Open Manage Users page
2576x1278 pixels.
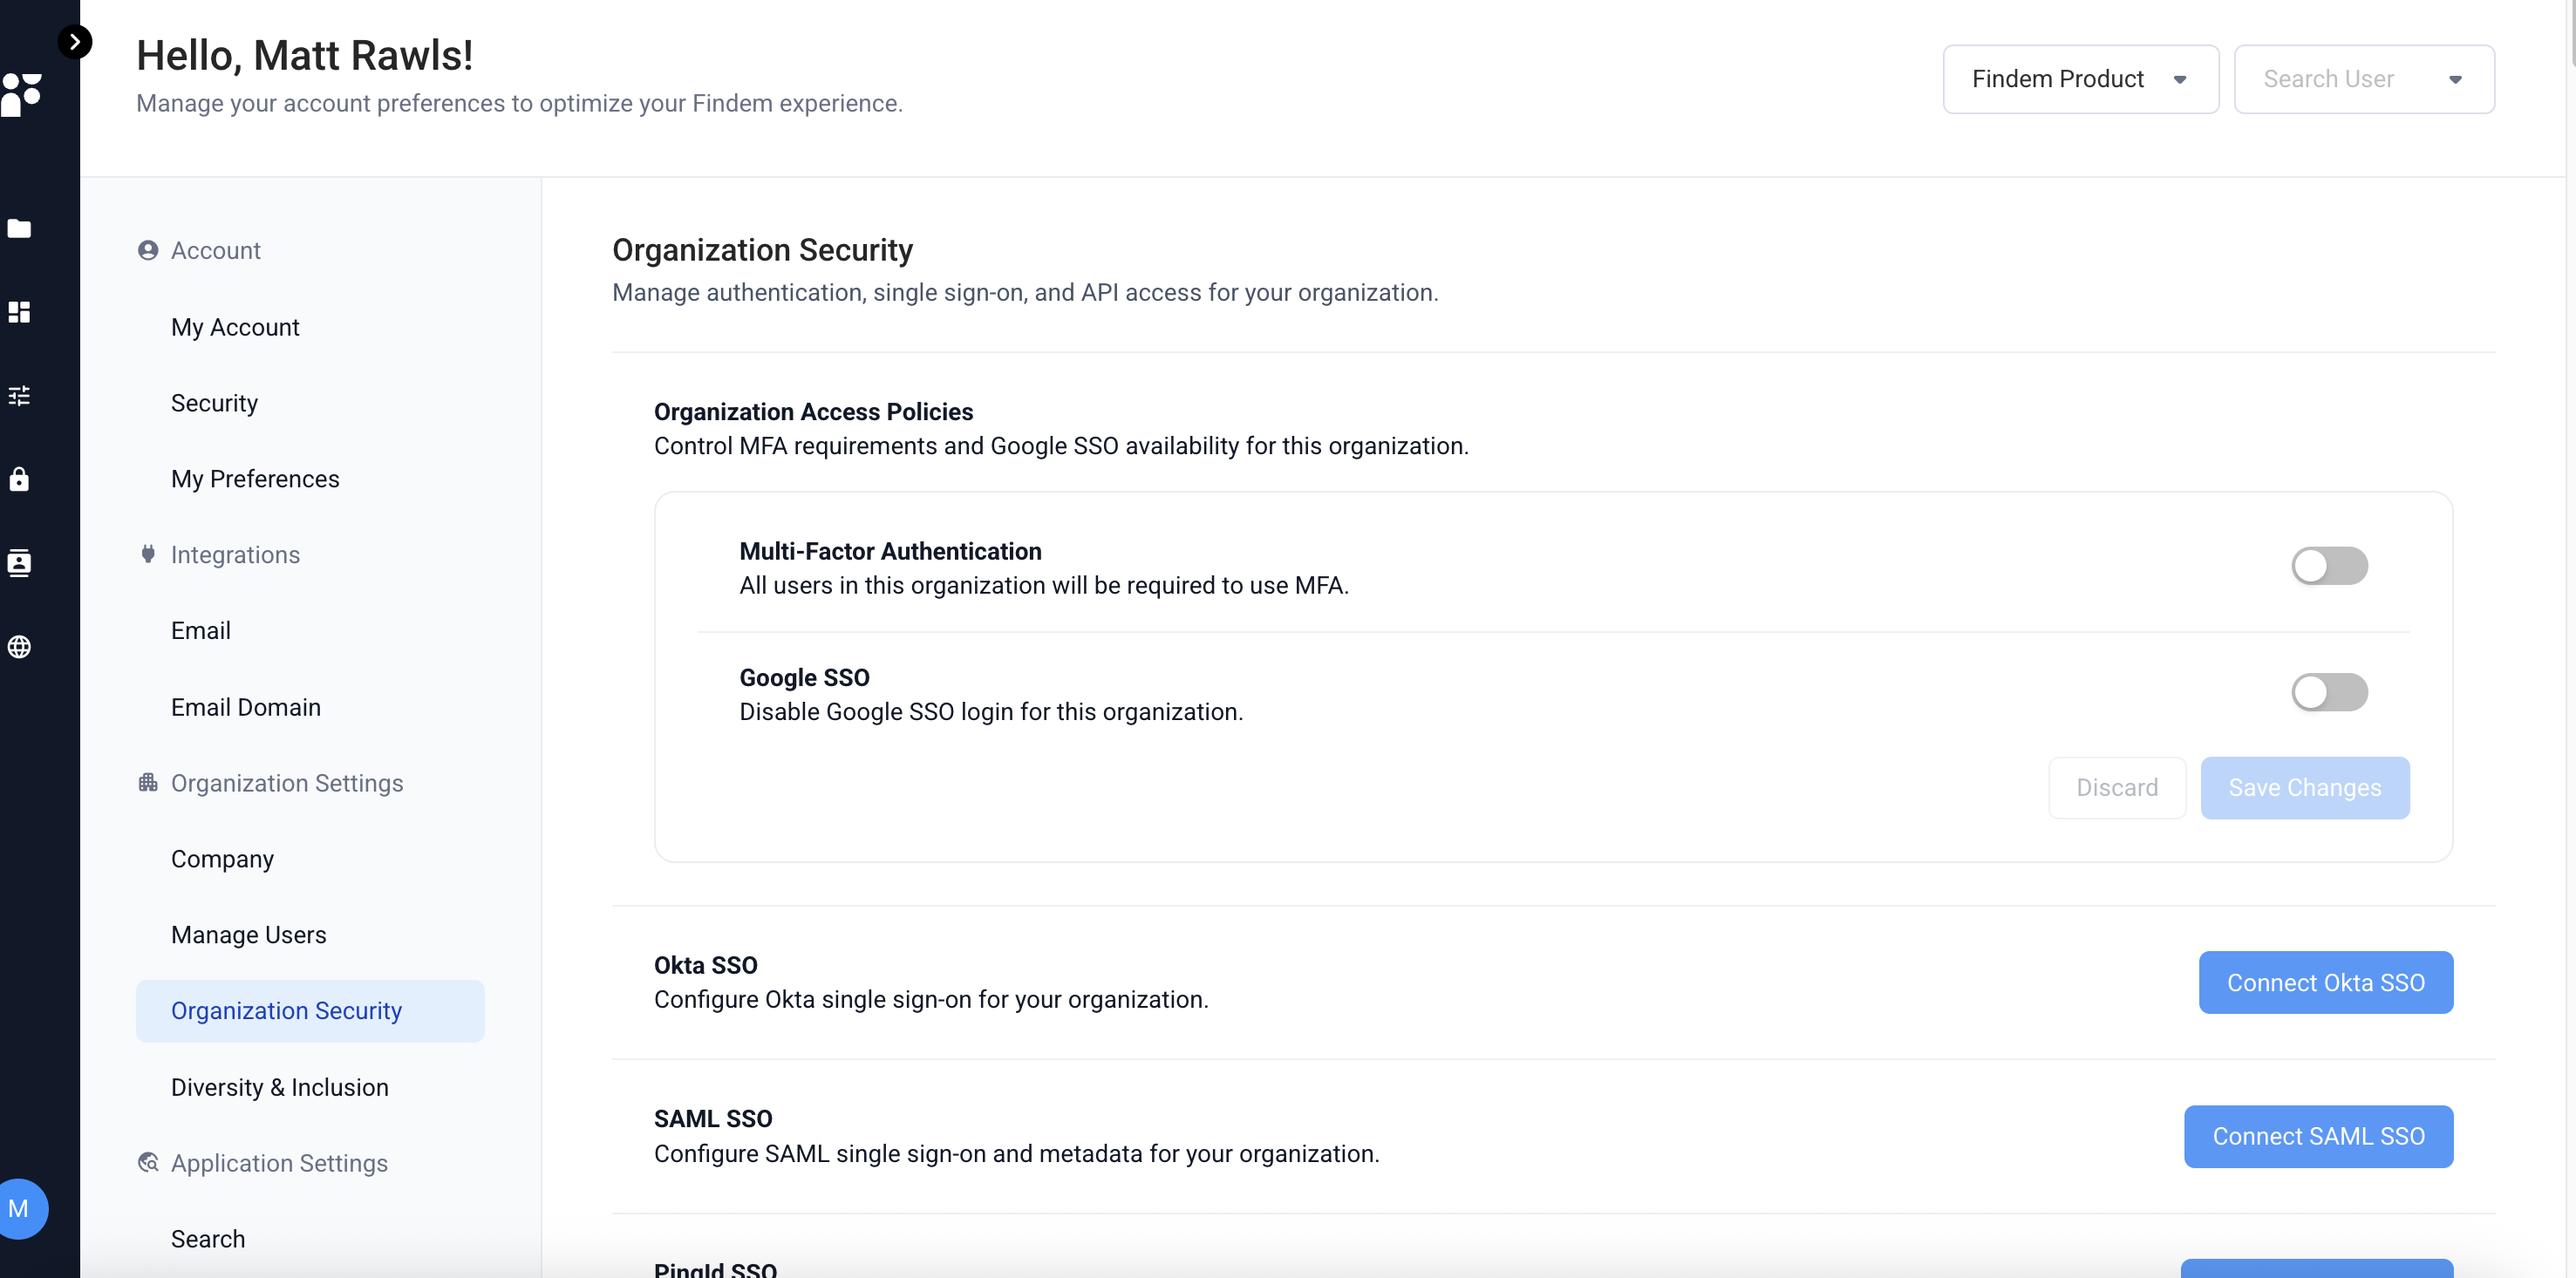[249, 935]
